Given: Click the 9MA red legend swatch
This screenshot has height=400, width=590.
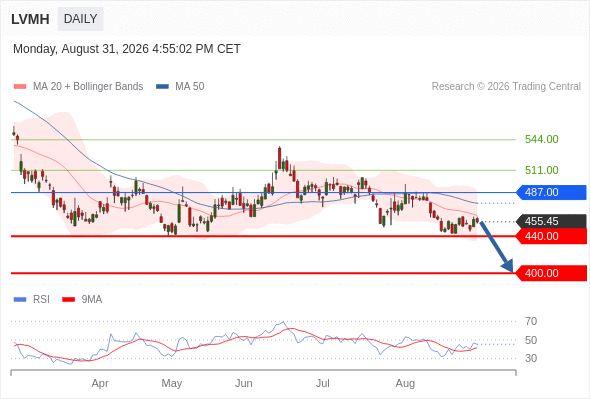Looking at the screenshot, I should click(x=68, y=300).
